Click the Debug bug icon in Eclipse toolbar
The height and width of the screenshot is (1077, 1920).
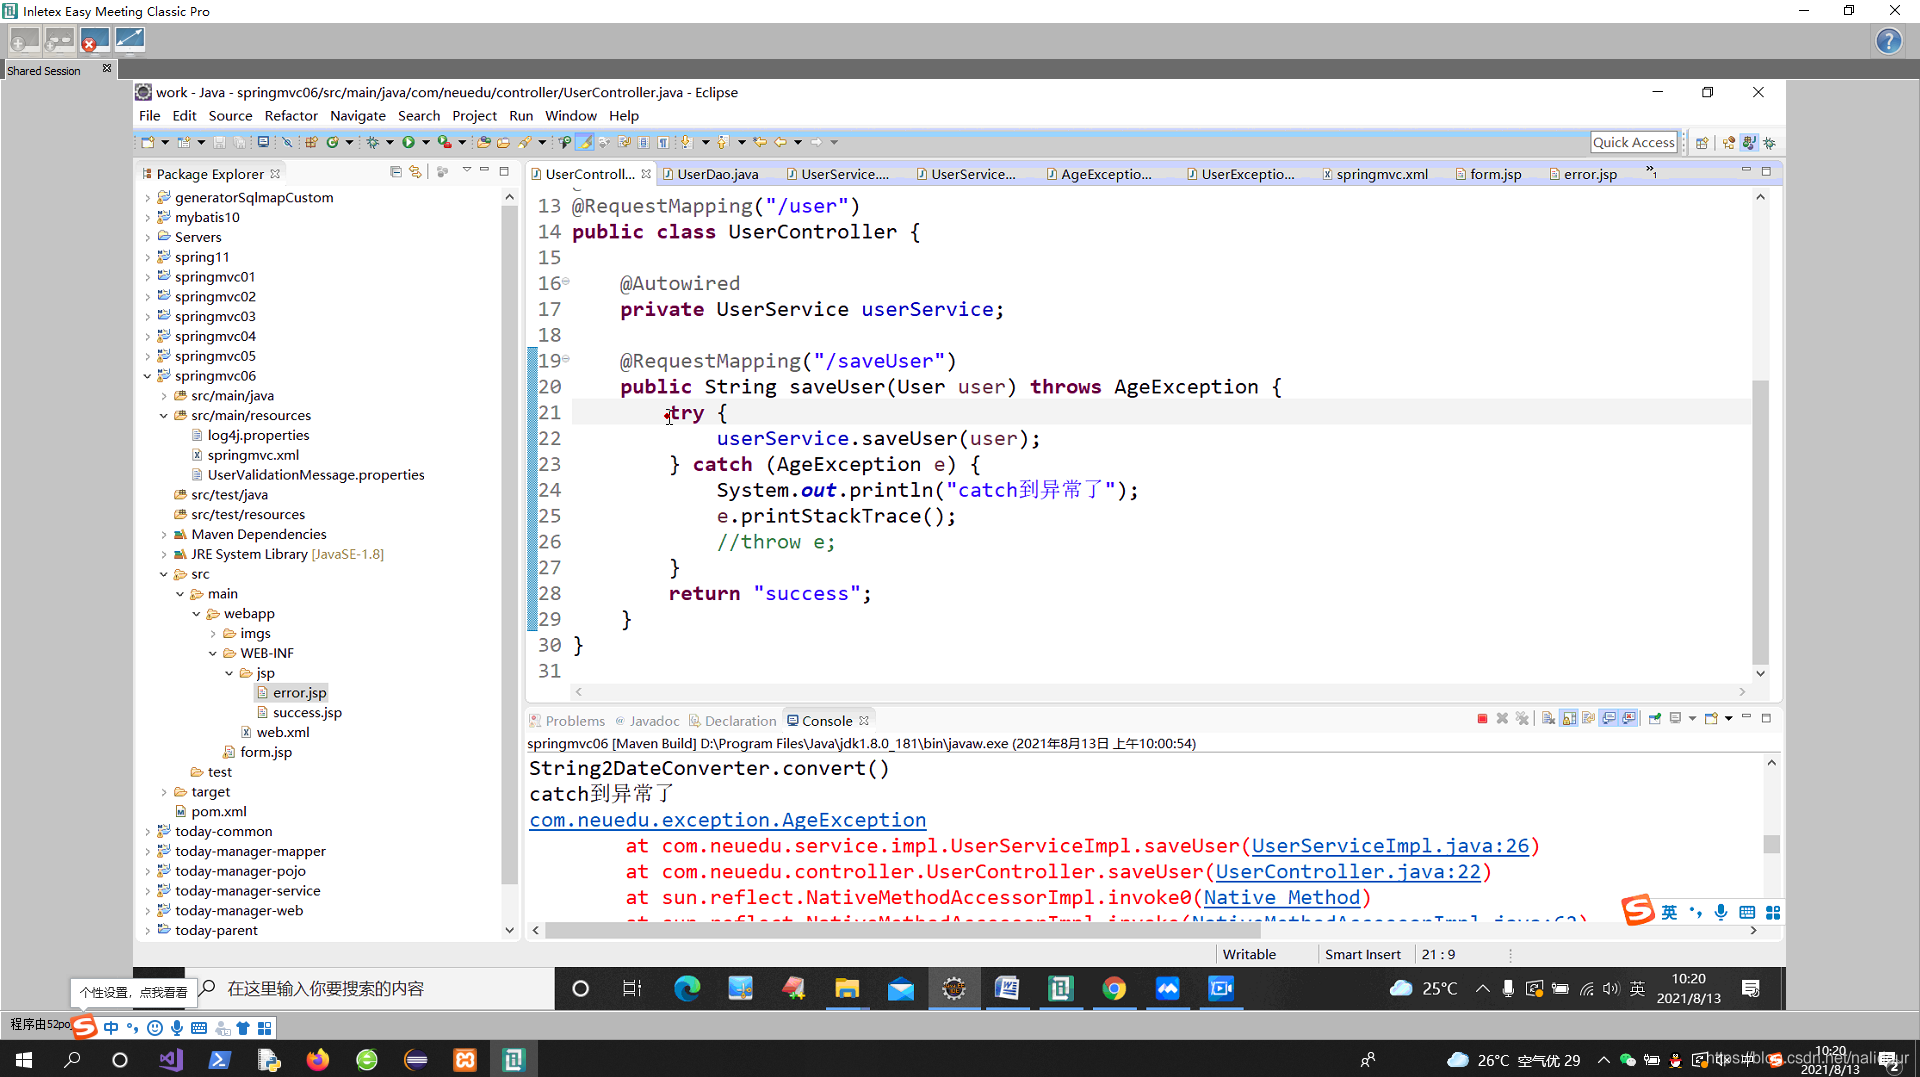tap(373, 142)
